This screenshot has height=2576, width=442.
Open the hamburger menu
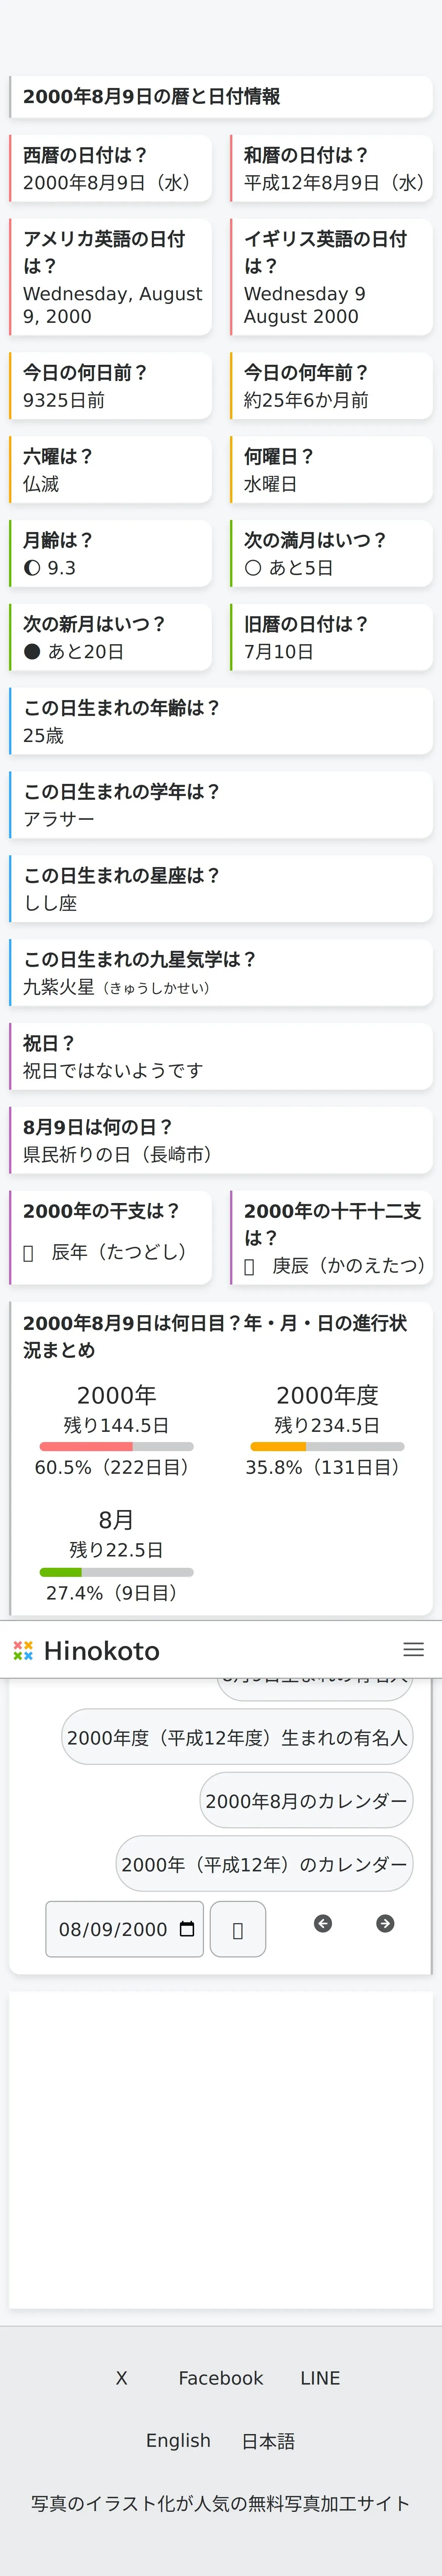(413, 1650)
